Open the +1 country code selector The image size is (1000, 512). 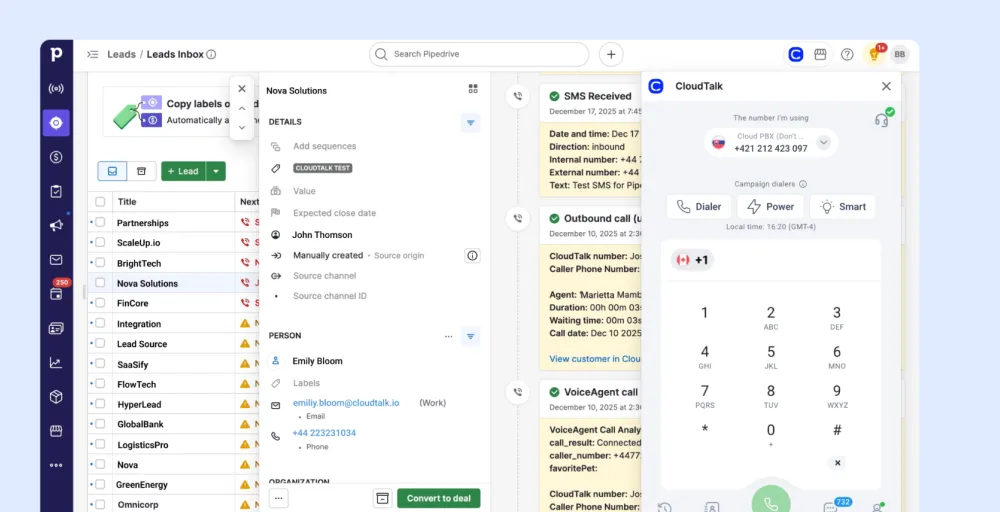(692, 260)
